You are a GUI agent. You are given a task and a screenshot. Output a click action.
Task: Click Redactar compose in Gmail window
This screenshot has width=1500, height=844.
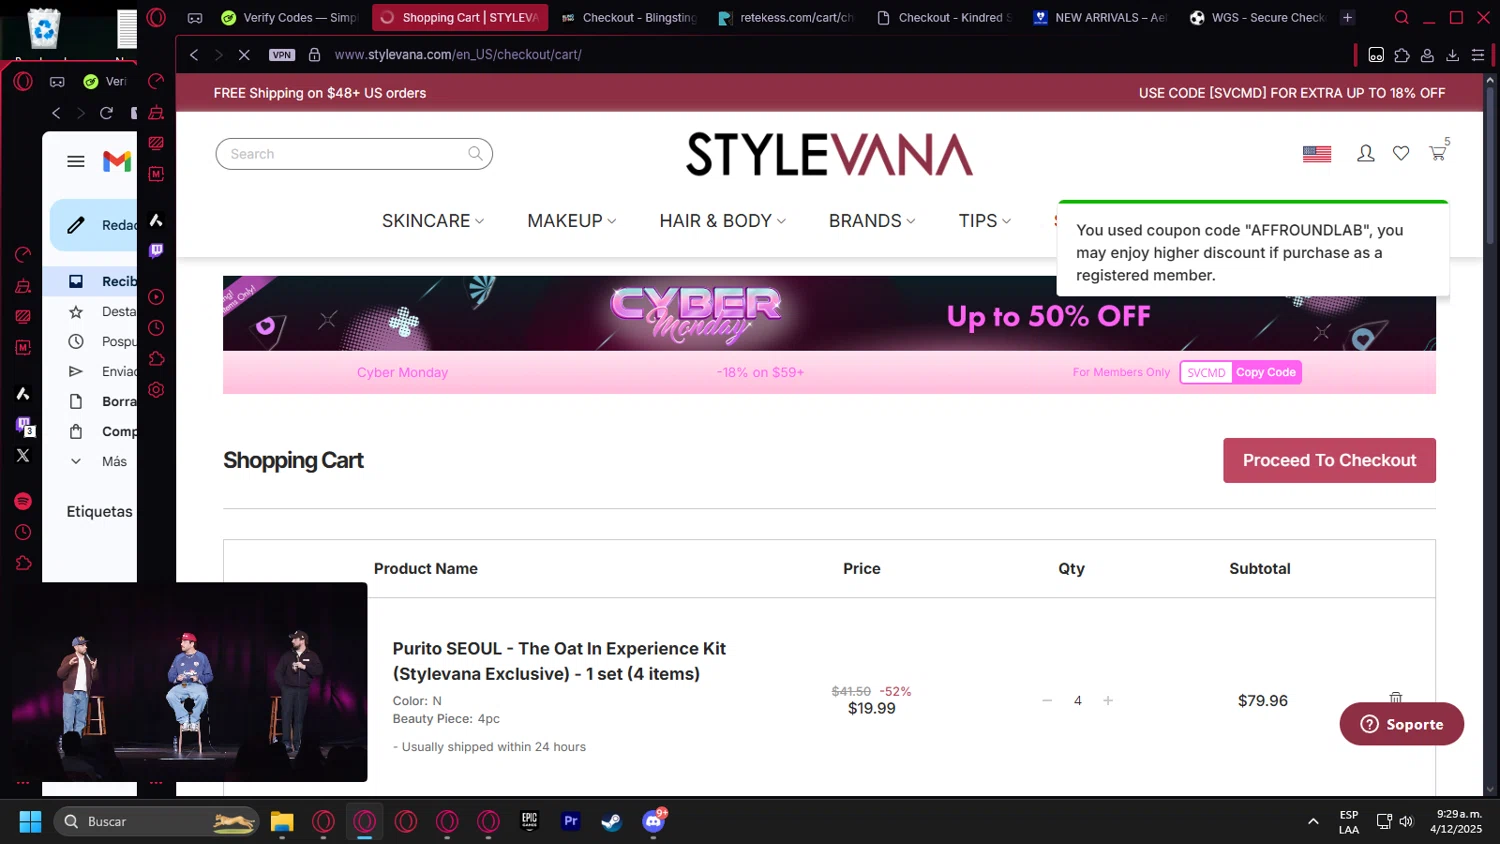coord(94,225)
